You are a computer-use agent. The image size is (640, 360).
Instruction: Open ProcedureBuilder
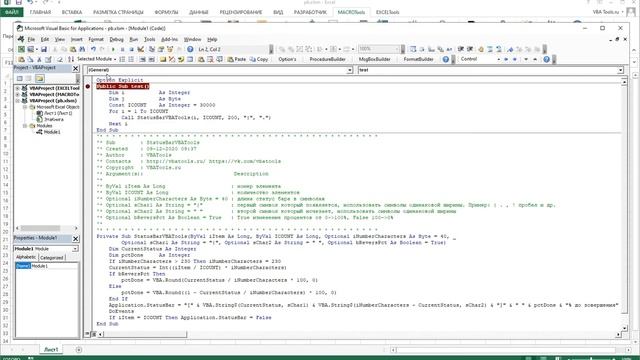pyautogui.click(x=328, y=60)
